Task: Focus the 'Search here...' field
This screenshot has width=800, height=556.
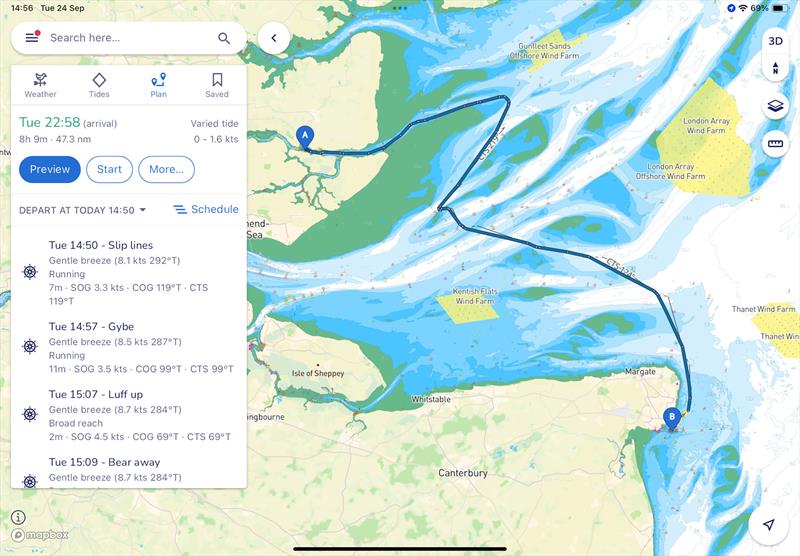Action: coord(129,38)
